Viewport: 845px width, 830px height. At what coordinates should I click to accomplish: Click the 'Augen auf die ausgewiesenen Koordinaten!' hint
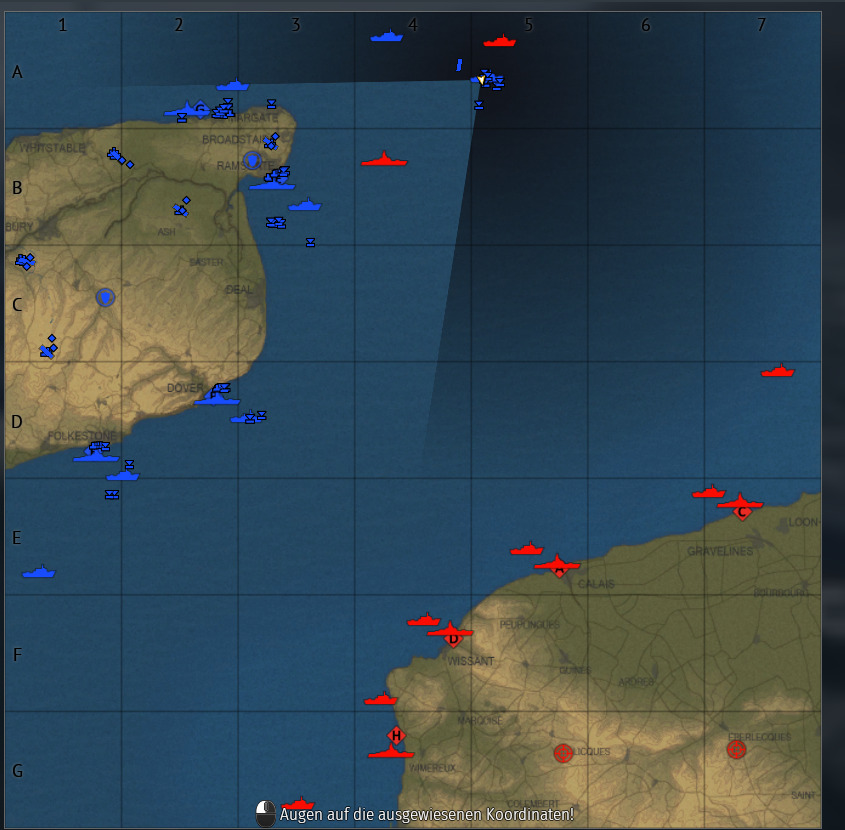point(427,814)
